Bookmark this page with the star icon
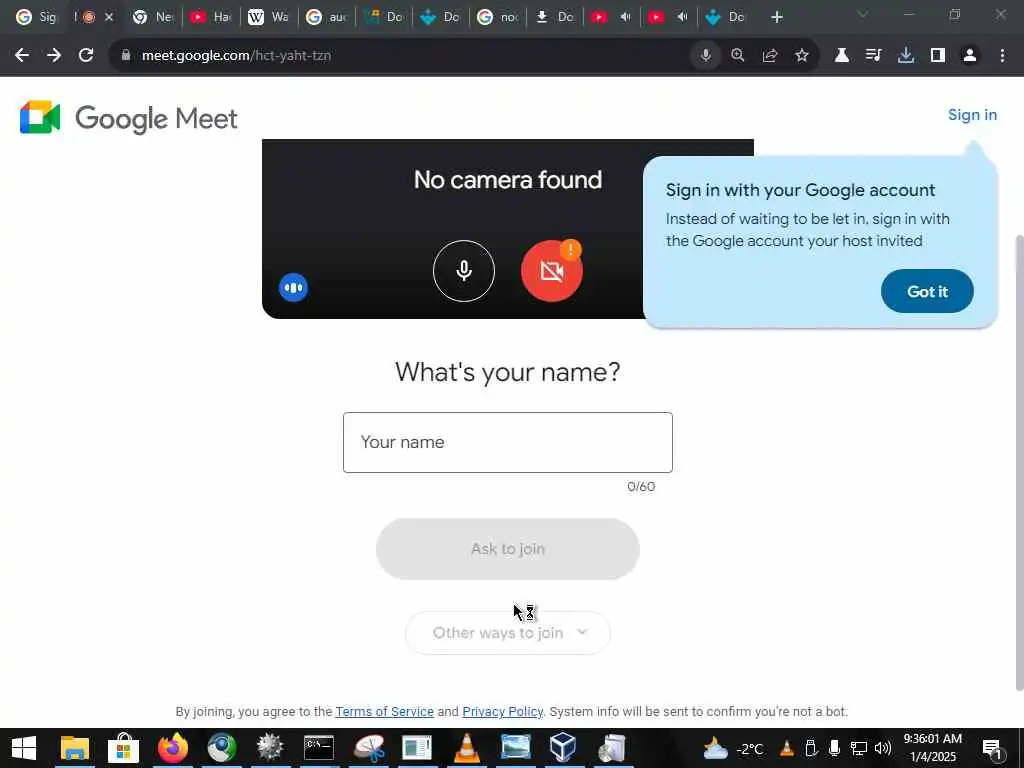The width and height of the screenshot is (1024, 768). (802, 56)
